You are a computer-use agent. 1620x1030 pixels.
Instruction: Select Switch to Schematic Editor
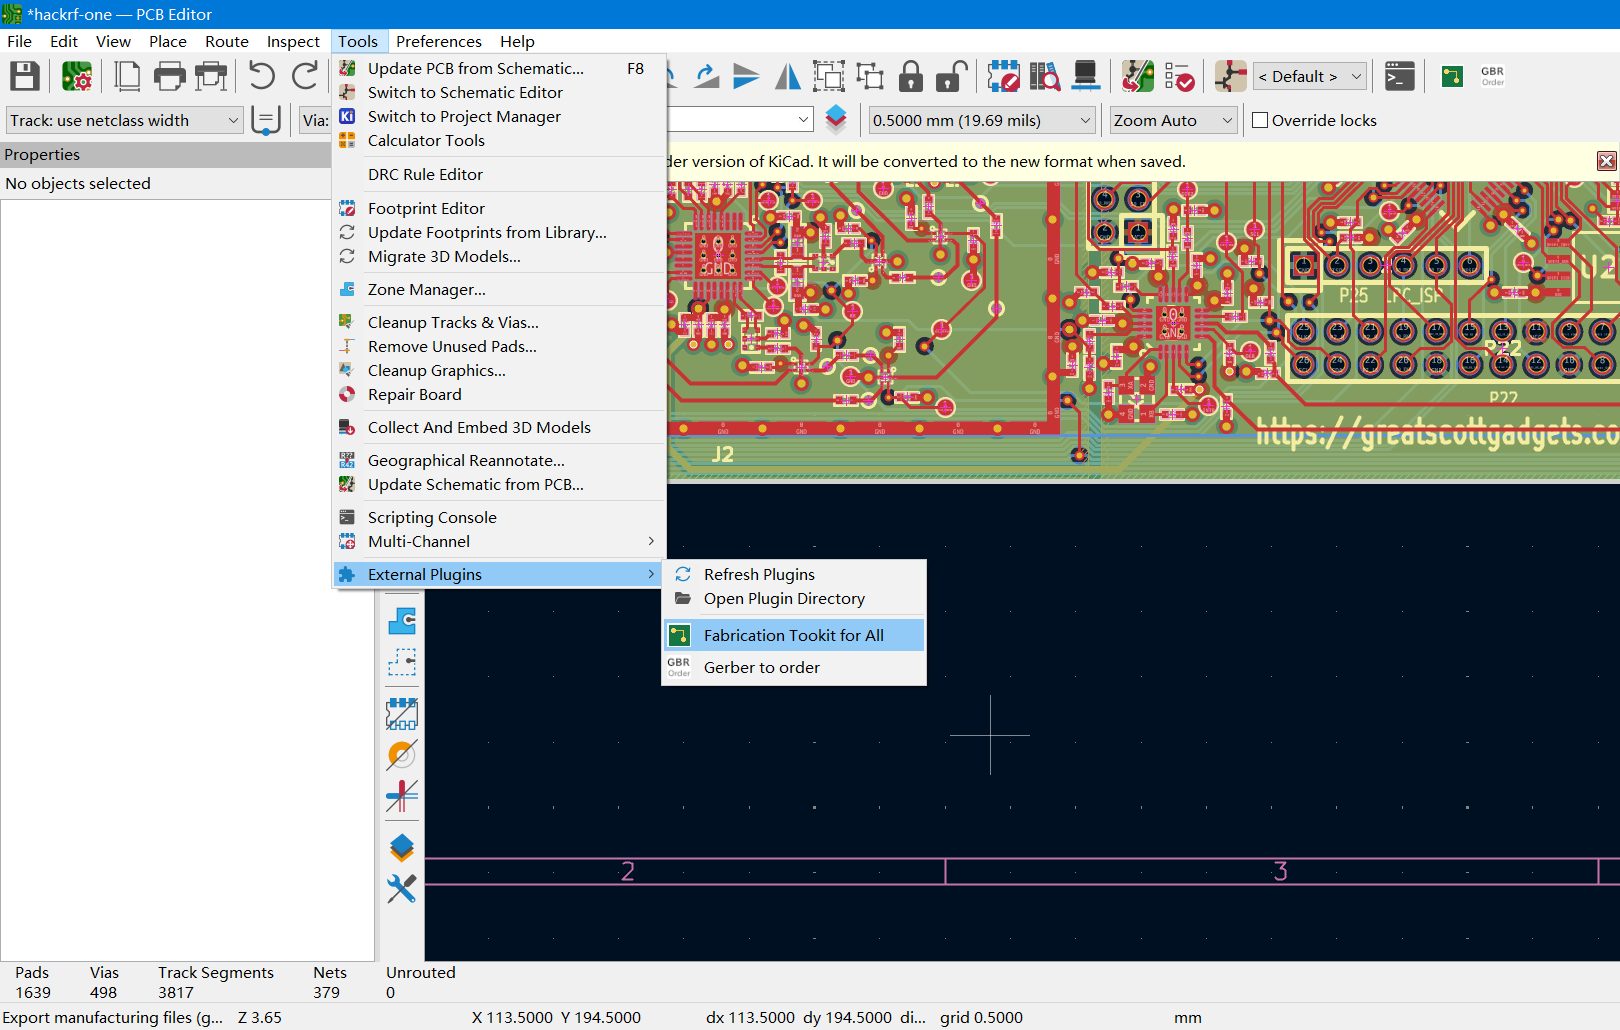[500, 92]
